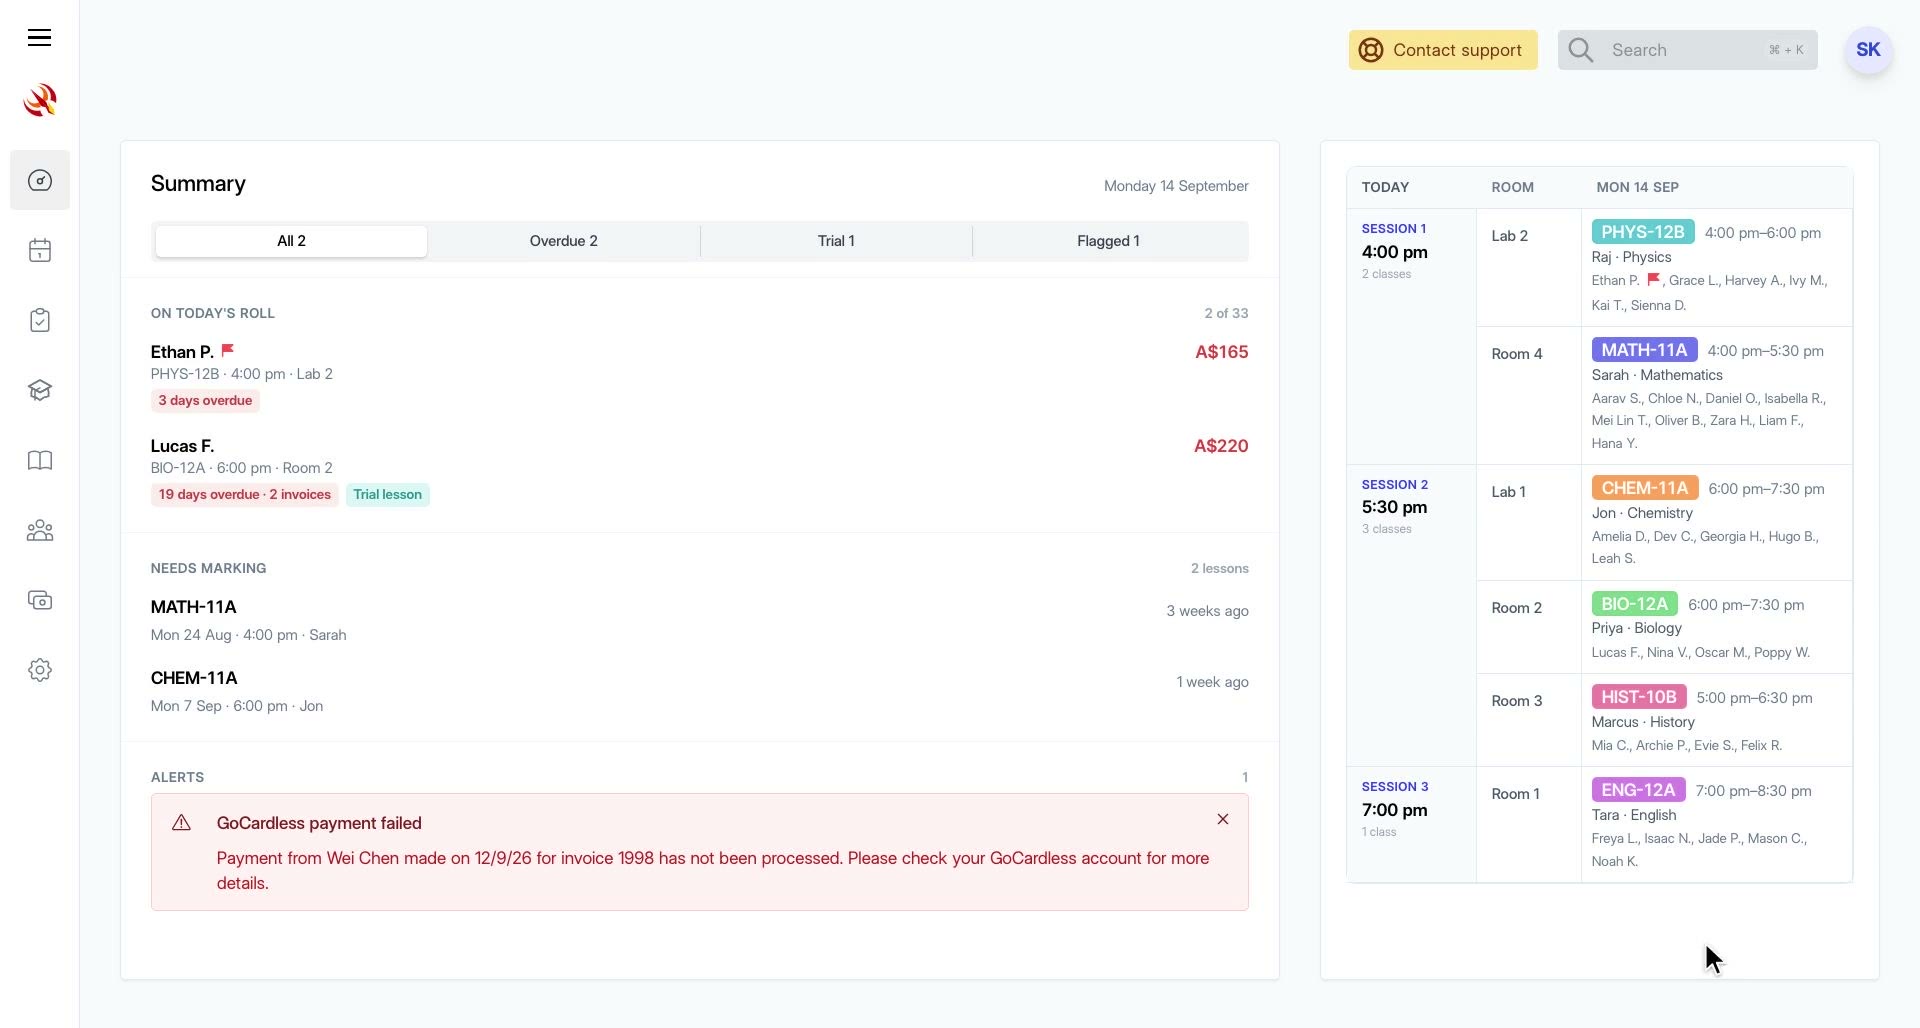
Task: Click the red flag beside Ethan P. in summary
Action: coord(227,351)
